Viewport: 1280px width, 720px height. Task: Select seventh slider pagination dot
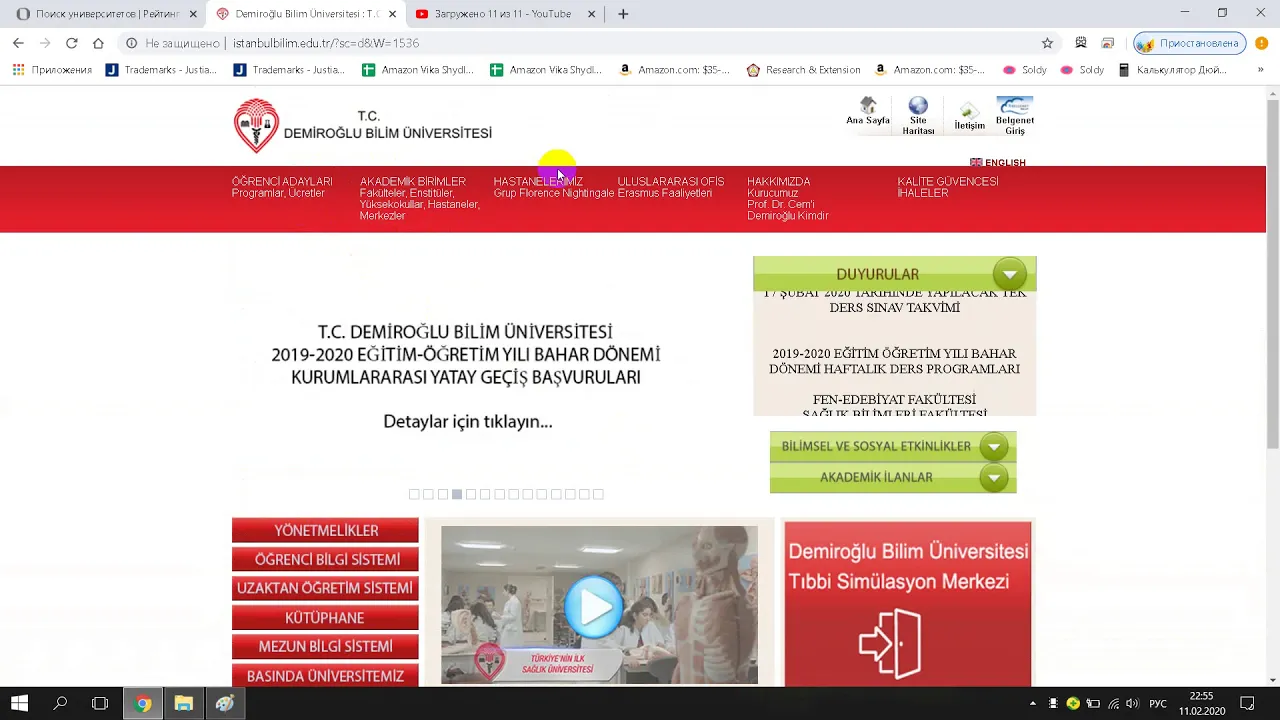click(x=499, y=494)
